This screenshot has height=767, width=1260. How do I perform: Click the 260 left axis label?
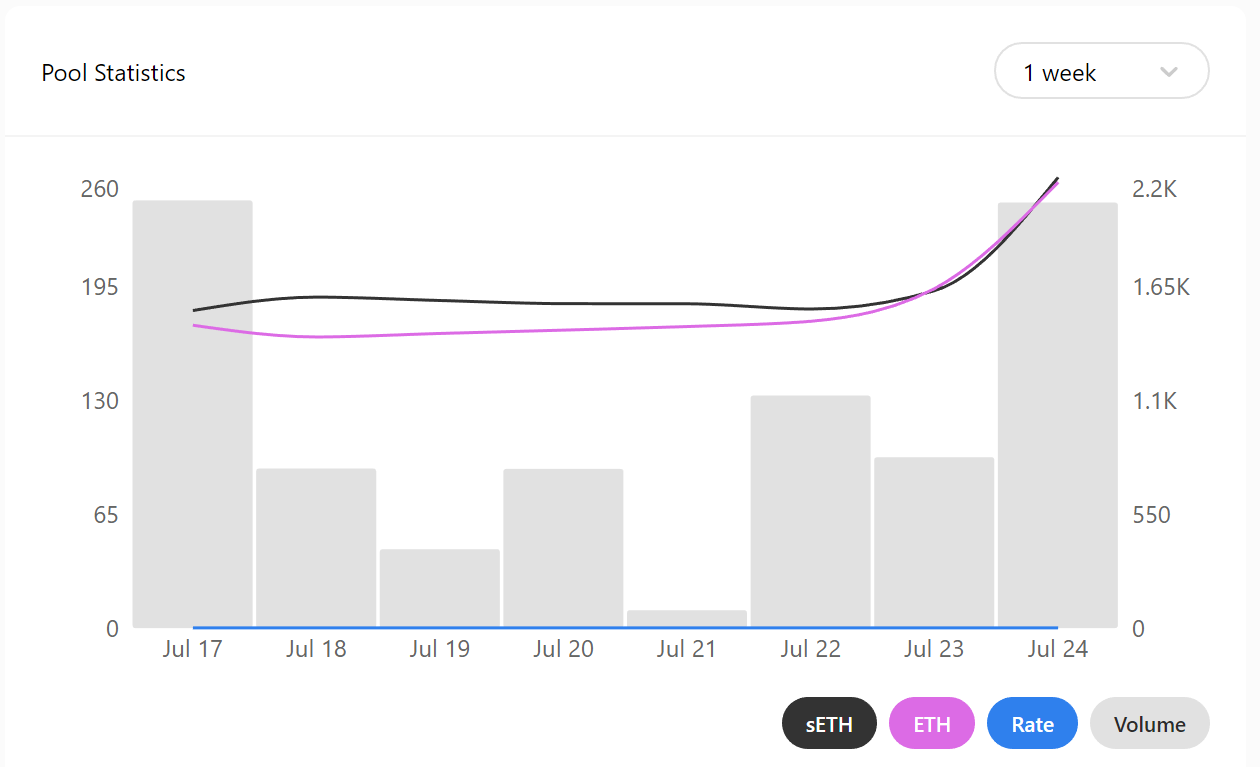point(100,189)
